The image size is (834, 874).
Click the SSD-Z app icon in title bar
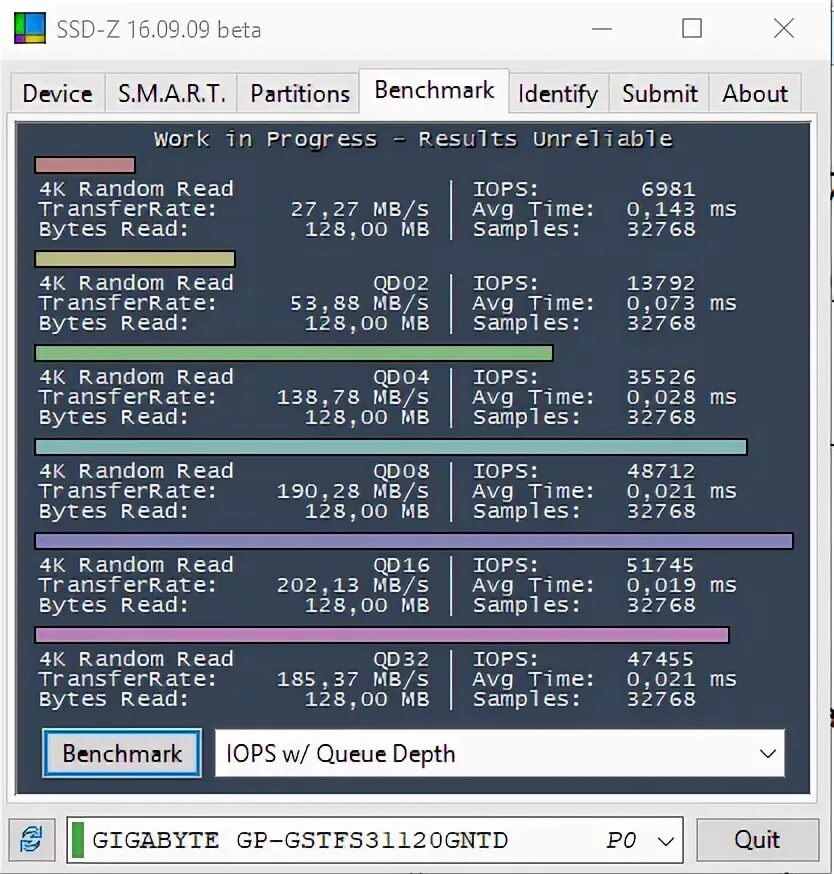pos(30,28)
